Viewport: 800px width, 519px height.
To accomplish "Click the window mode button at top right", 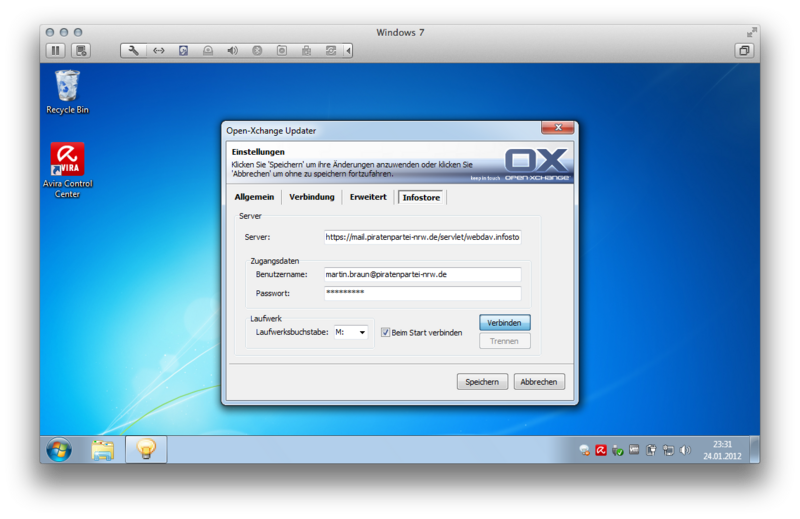I will [744, 51].
